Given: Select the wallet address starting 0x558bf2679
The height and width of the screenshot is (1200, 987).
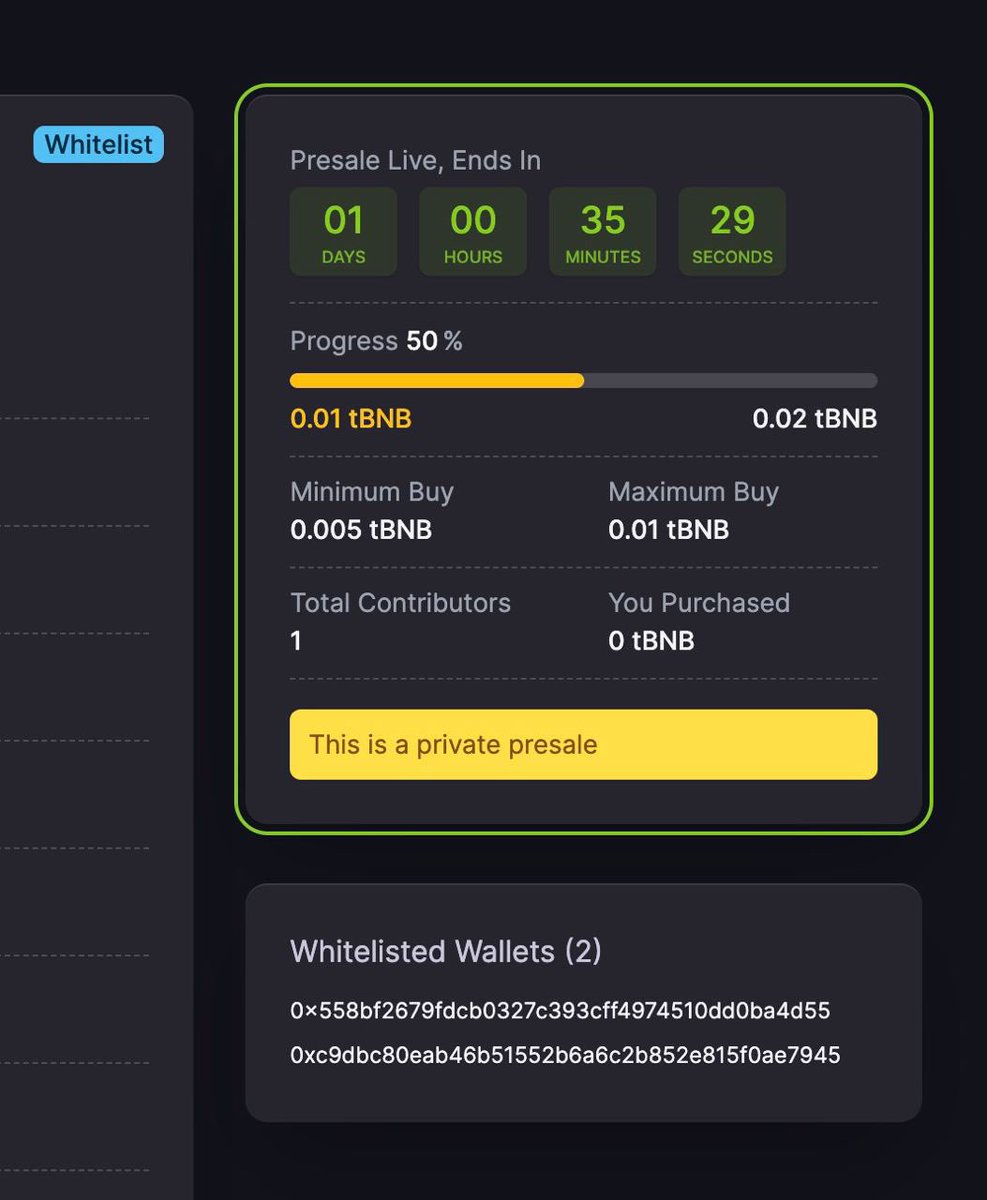Looking at the screenshot, I should click(x=560, y=1011).
